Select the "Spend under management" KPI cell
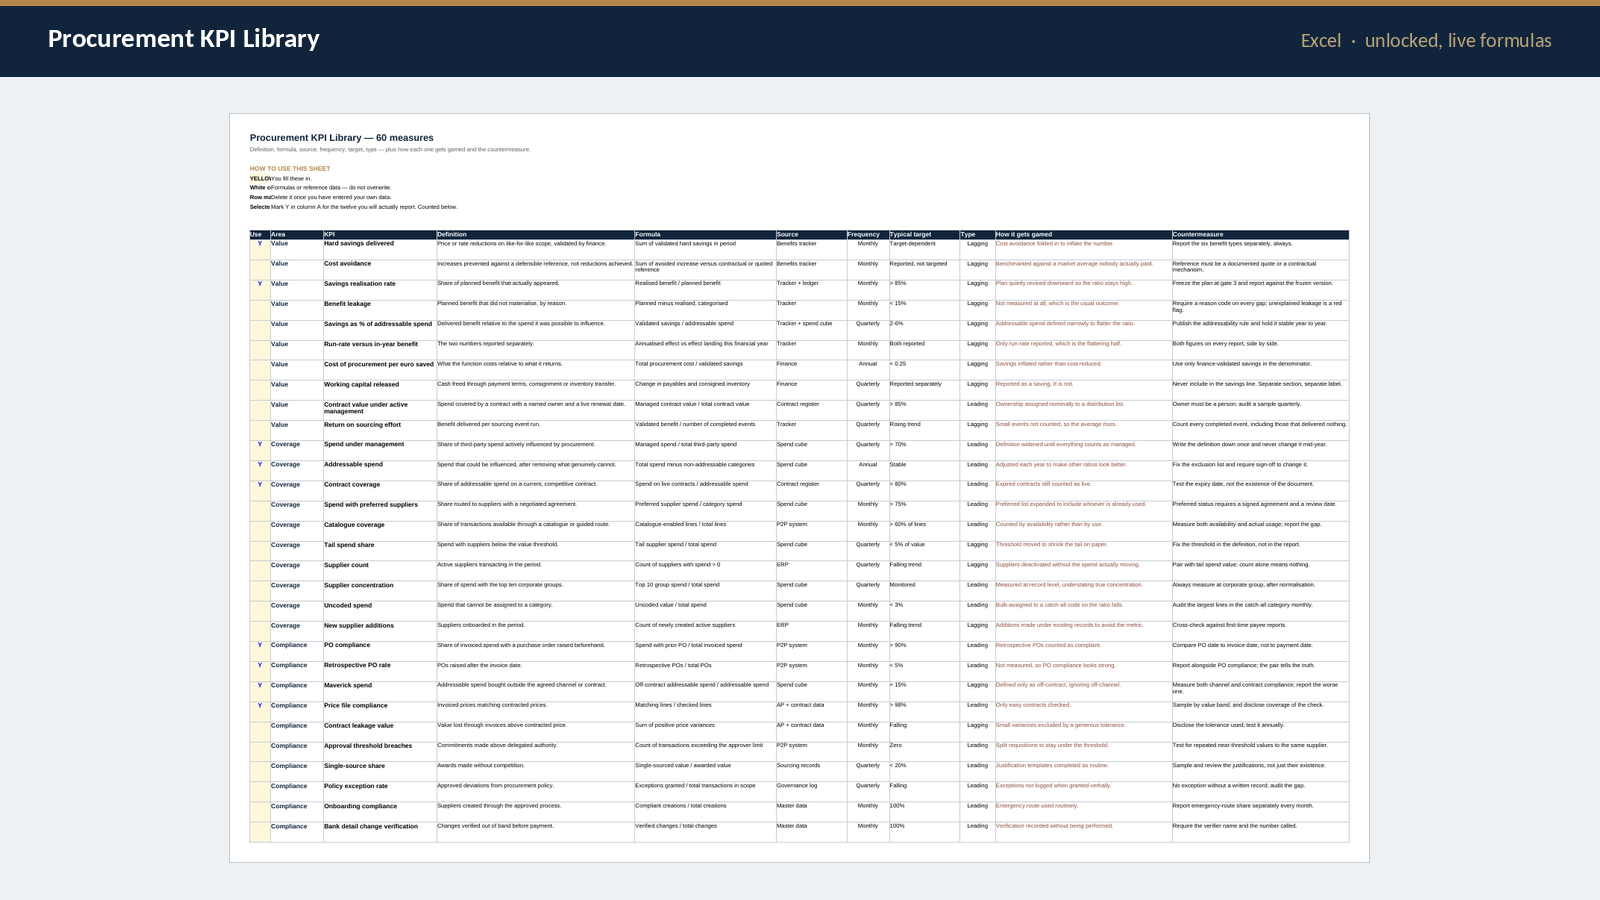This screenshot has width=1600, height=900. click(x=380, y=451)
